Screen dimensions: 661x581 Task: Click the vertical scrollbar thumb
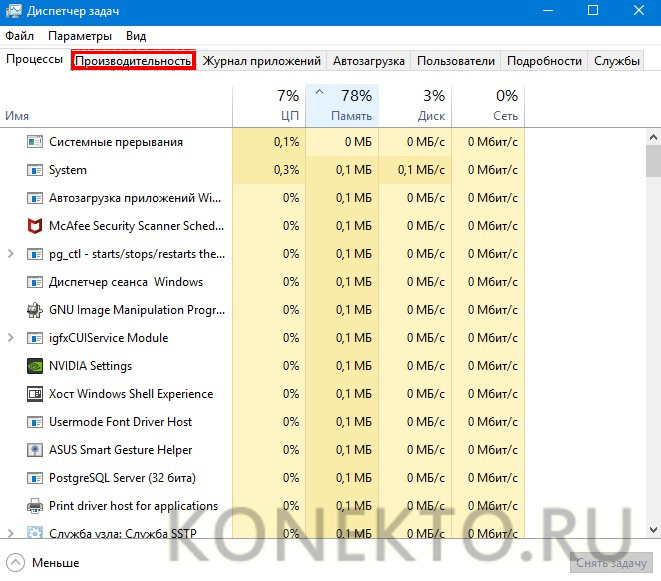tap(653, 161)
